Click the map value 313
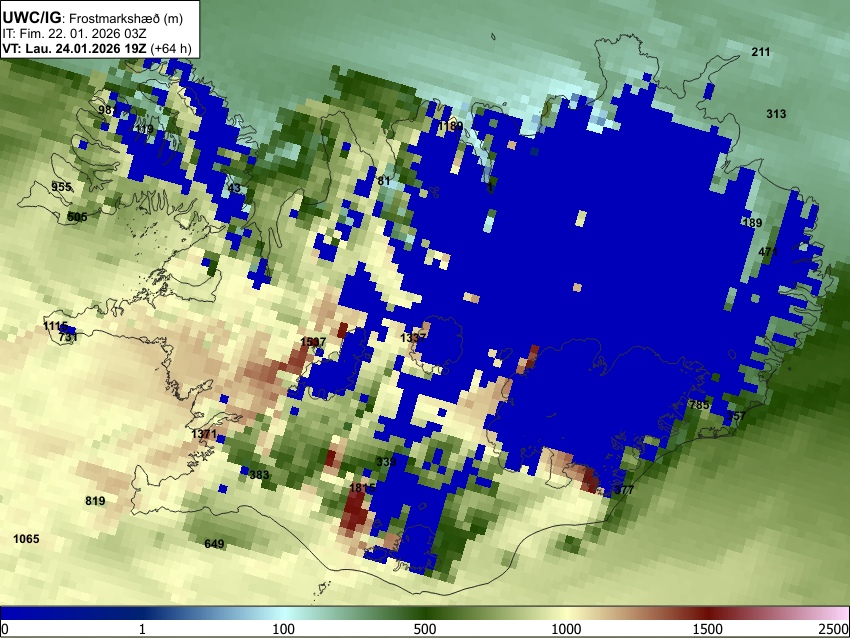The image size is (850, 638). pyautogui.click(x=776, y=114)
